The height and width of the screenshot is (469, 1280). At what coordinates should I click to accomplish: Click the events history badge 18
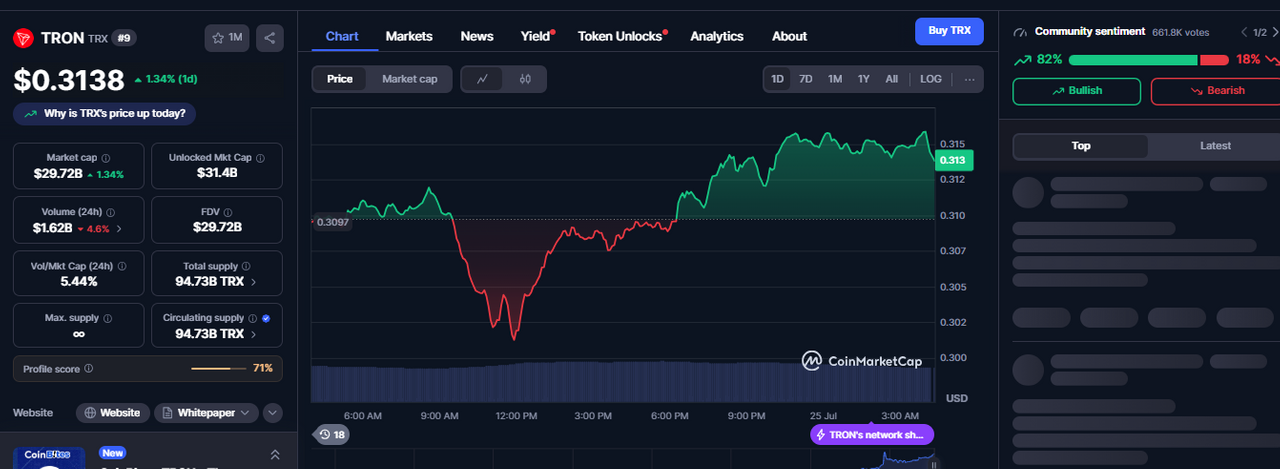(x=331, y=434)
